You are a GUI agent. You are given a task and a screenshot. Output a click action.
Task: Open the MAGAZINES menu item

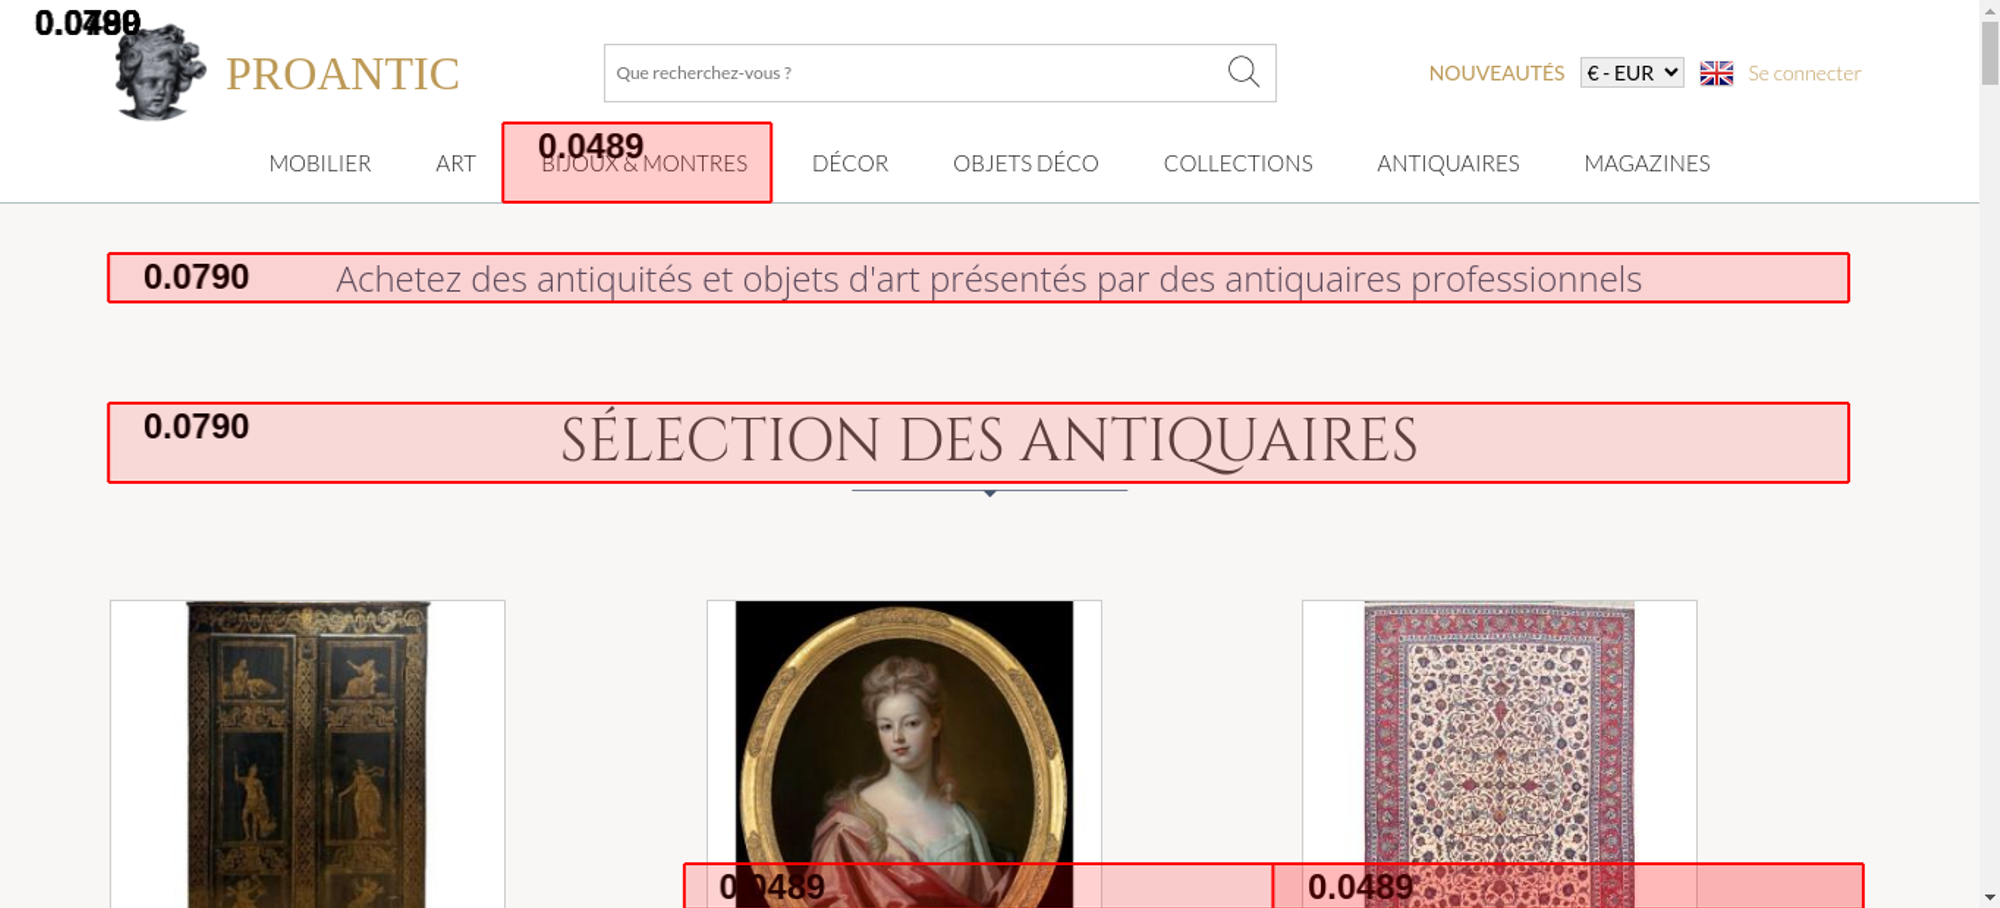(x=1646, y=163)
